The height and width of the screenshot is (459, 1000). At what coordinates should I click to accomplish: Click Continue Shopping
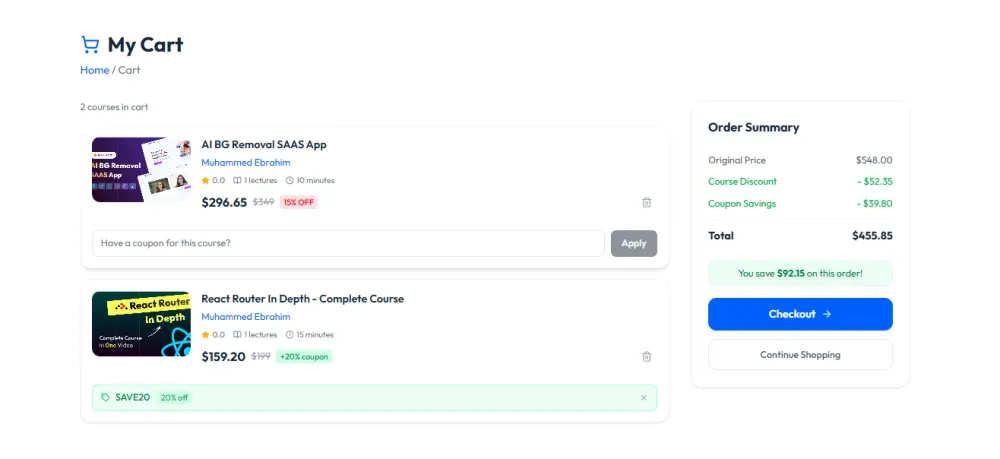[800, 355]
